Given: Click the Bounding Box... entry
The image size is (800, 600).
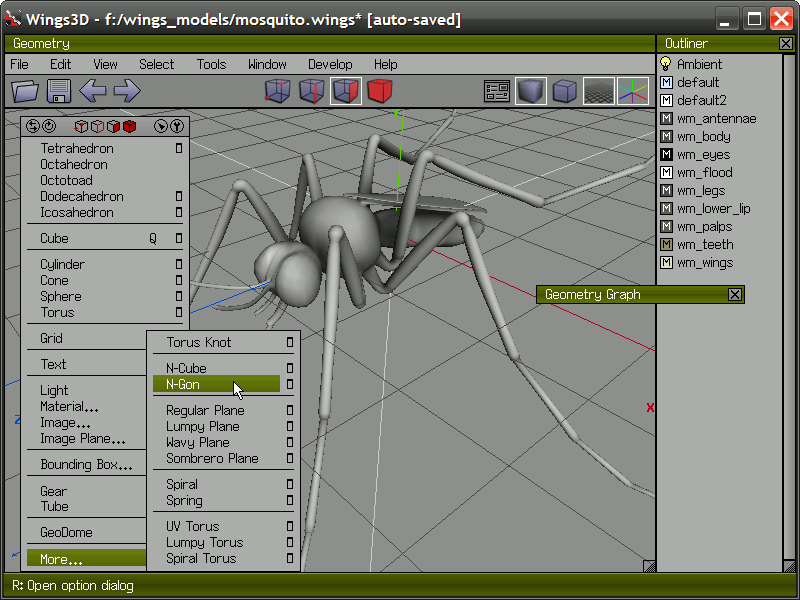Looking at the screenshot, I should 86,465.
